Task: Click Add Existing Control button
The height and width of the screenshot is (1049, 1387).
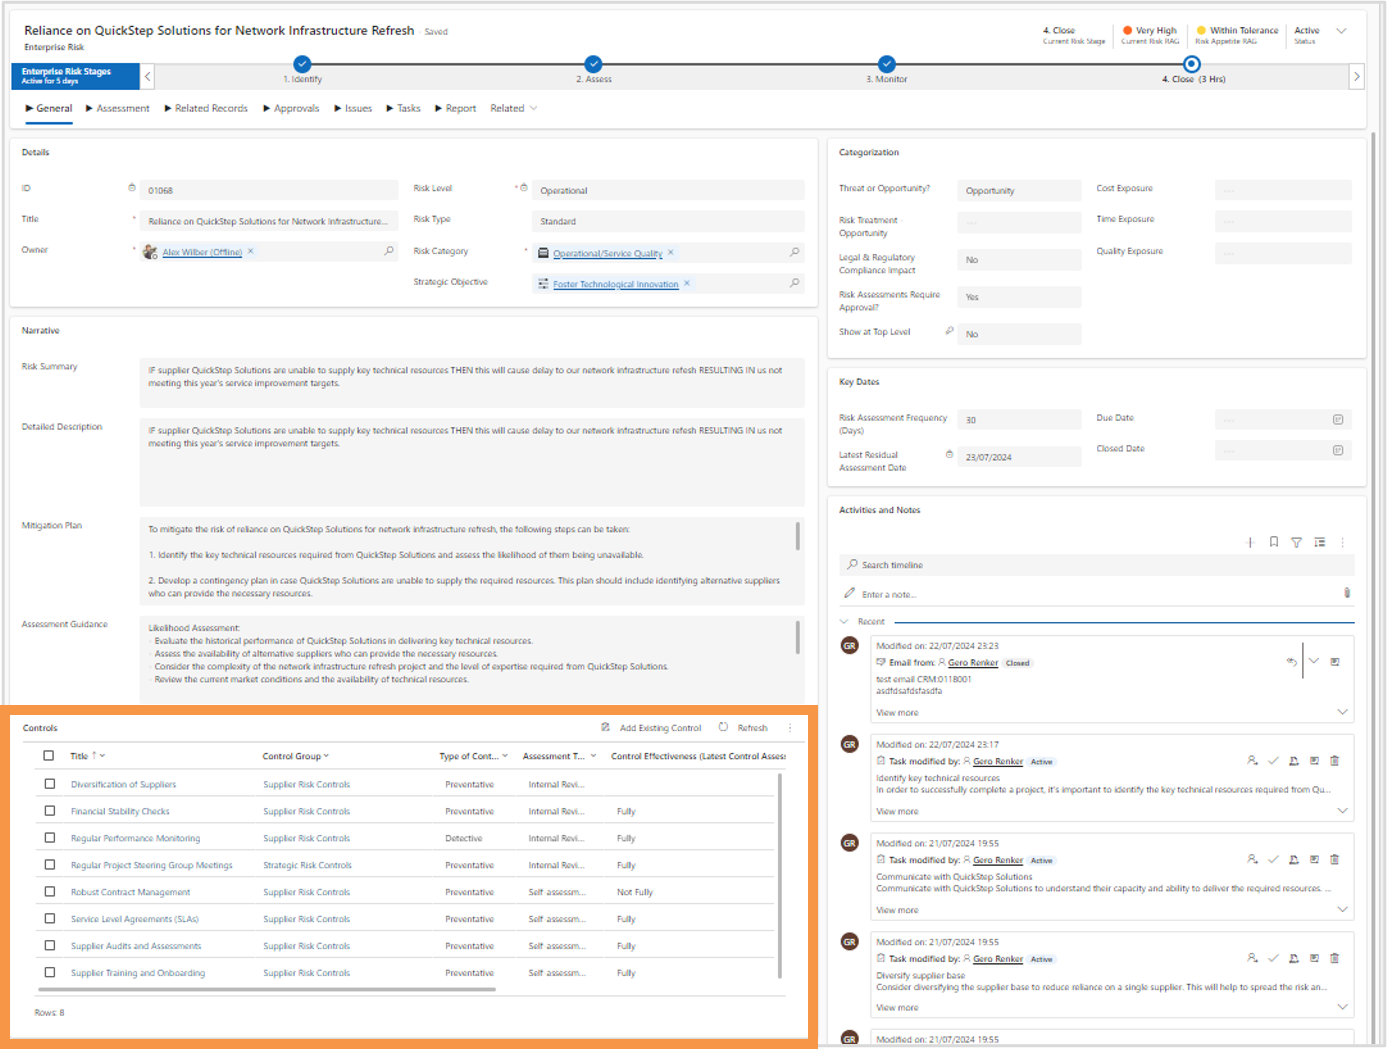Action: (651, 728)
